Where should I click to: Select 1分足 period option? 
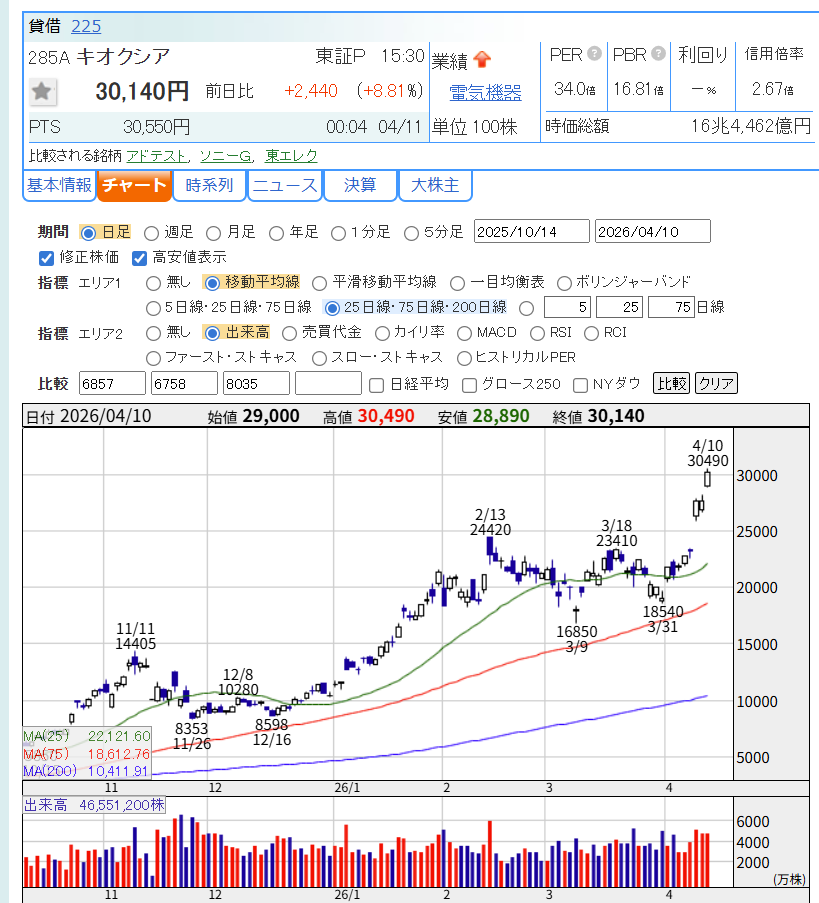[x=339, y=233]
